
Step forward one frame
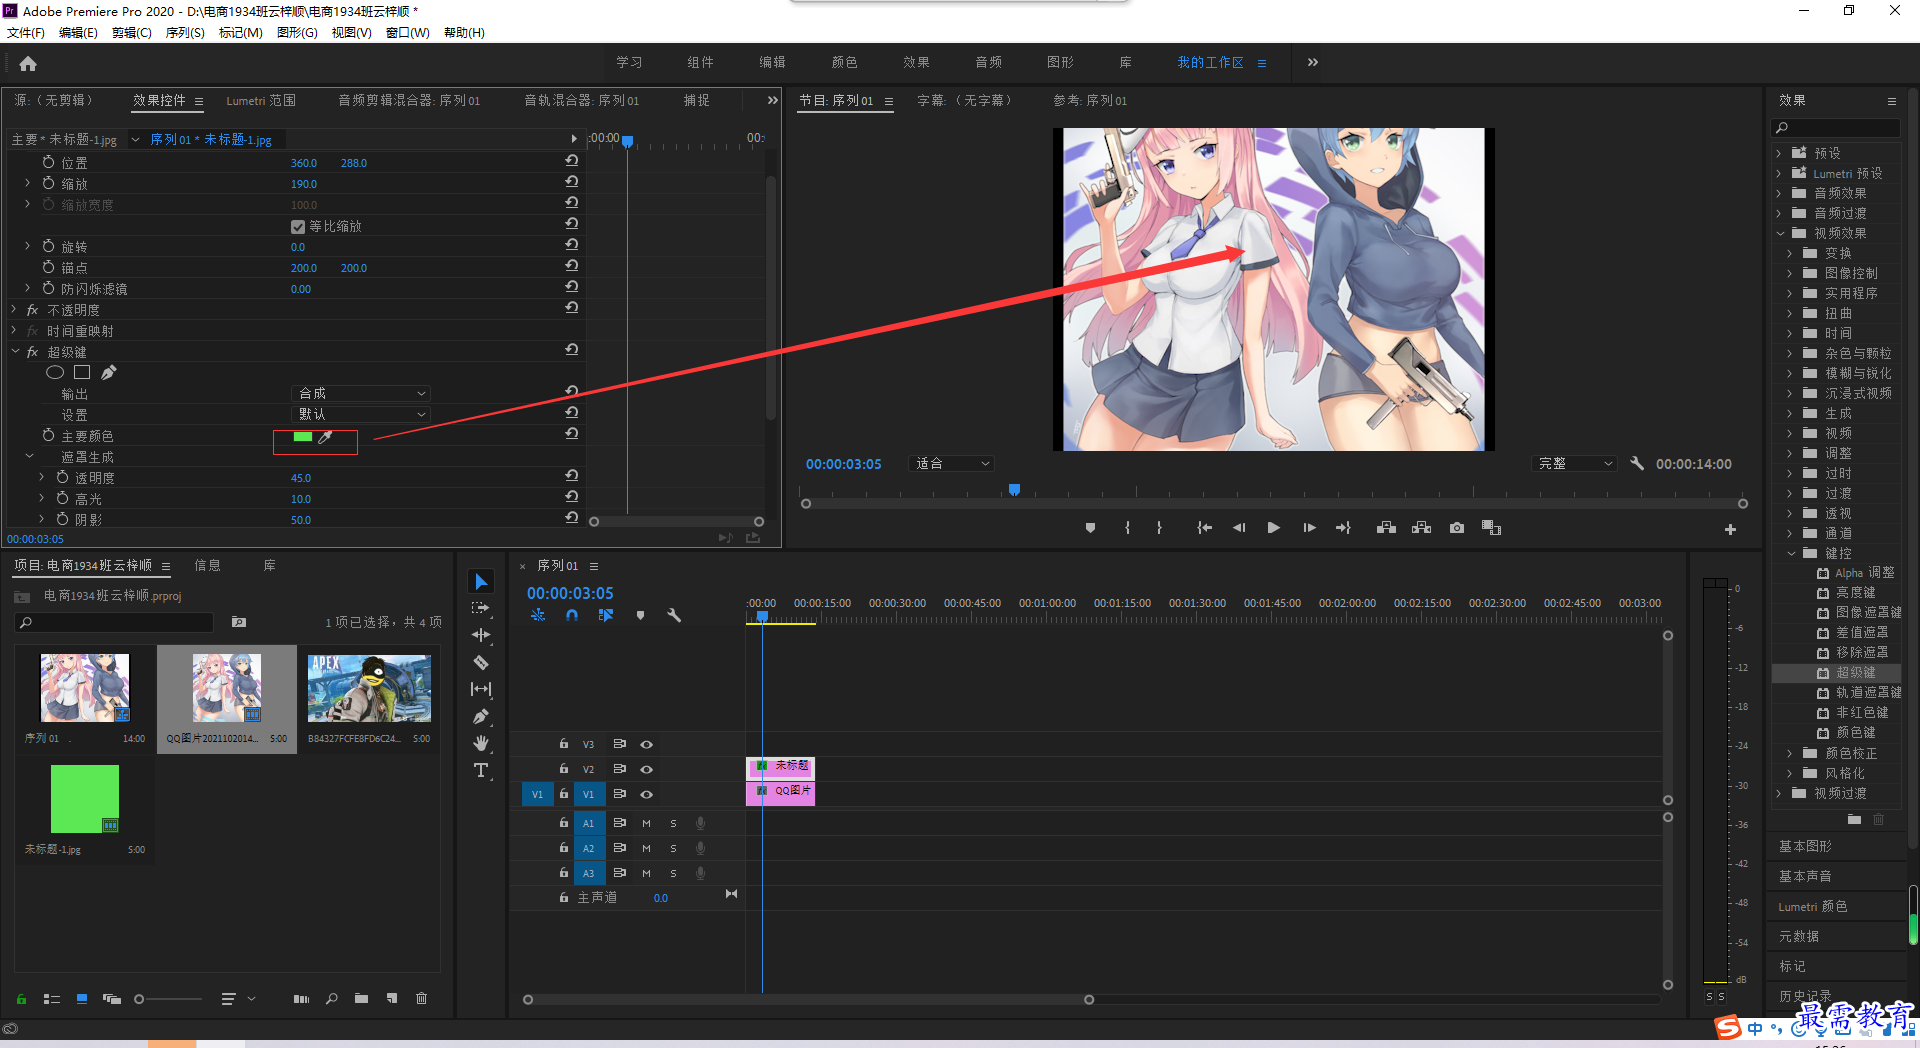1309,528
